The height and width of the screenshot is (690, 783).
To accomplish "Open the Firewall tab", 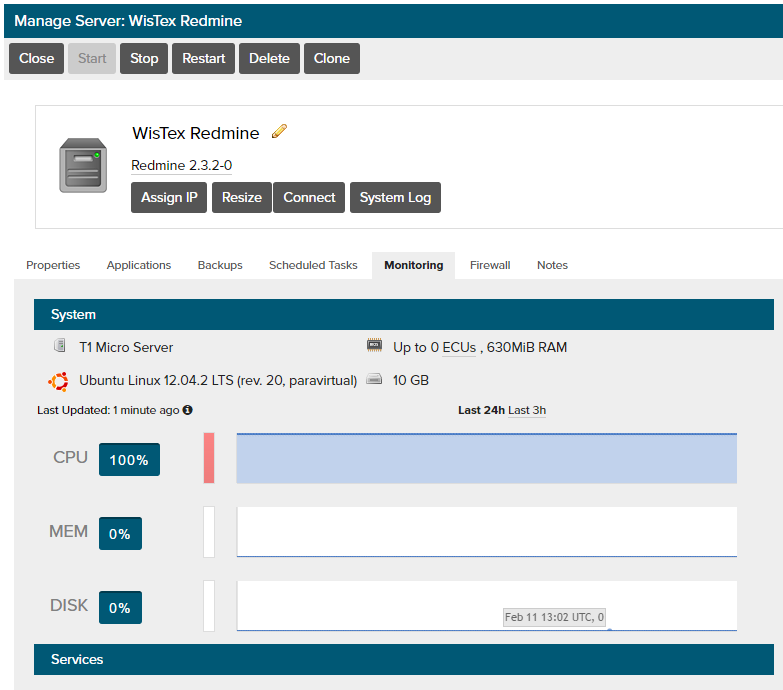I will (x=490, y=265).
